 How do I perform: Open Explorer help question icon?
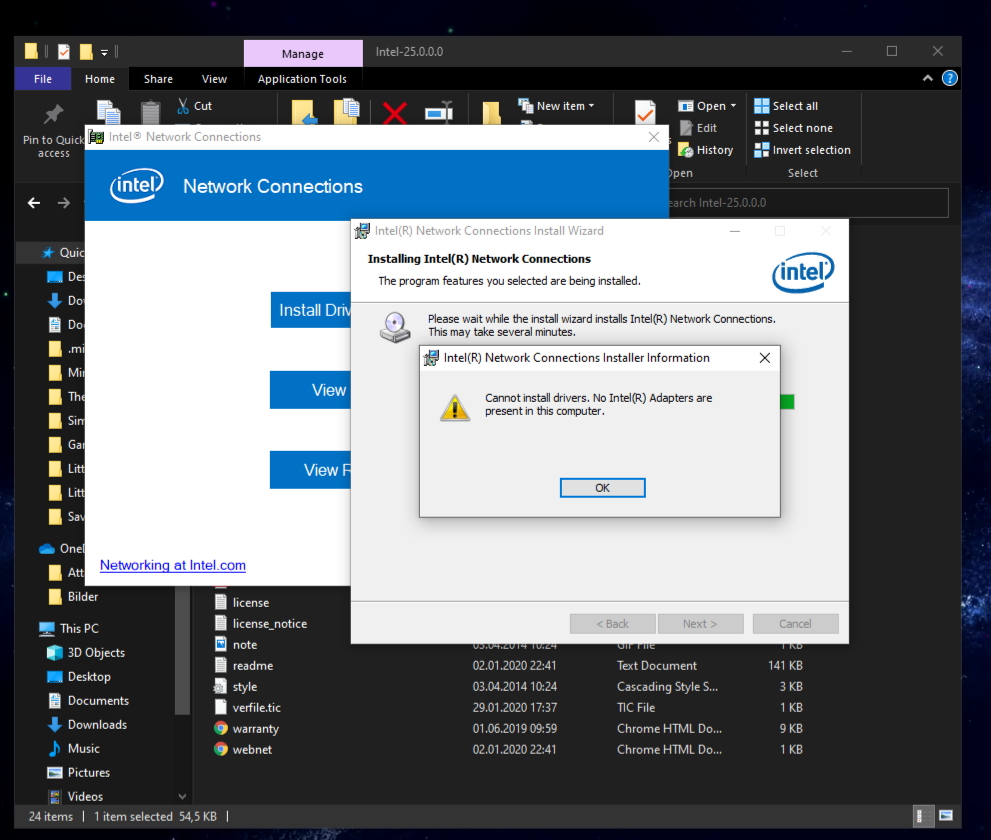949,78
